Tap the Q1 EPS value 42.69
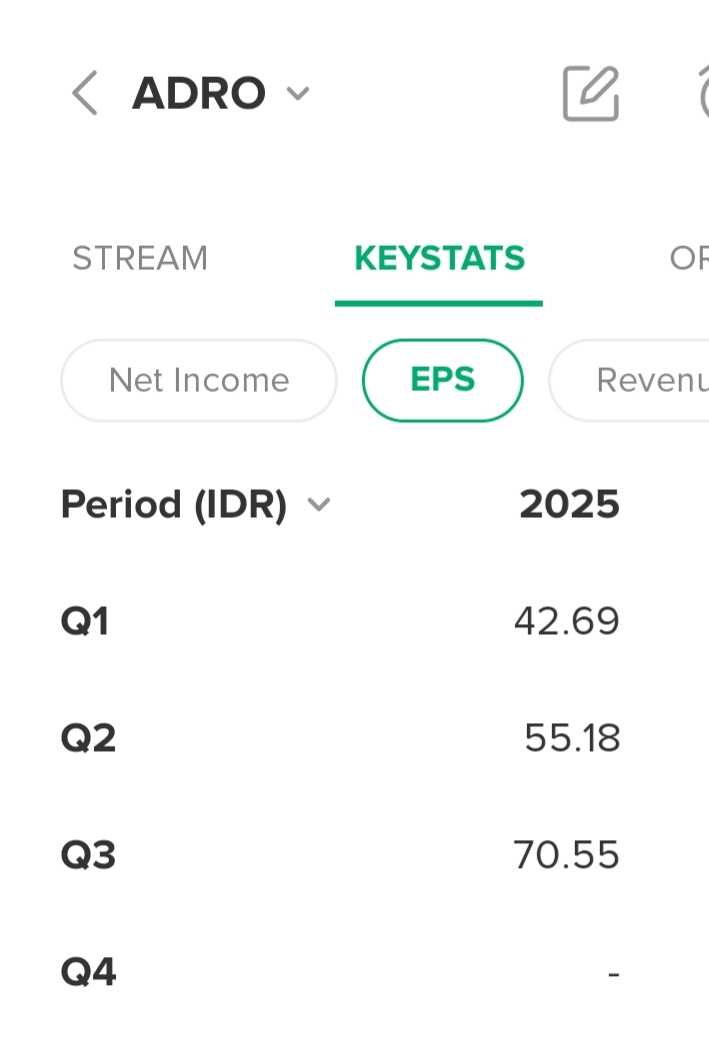This screenshot has height=1064, width=709. point(566,622)
